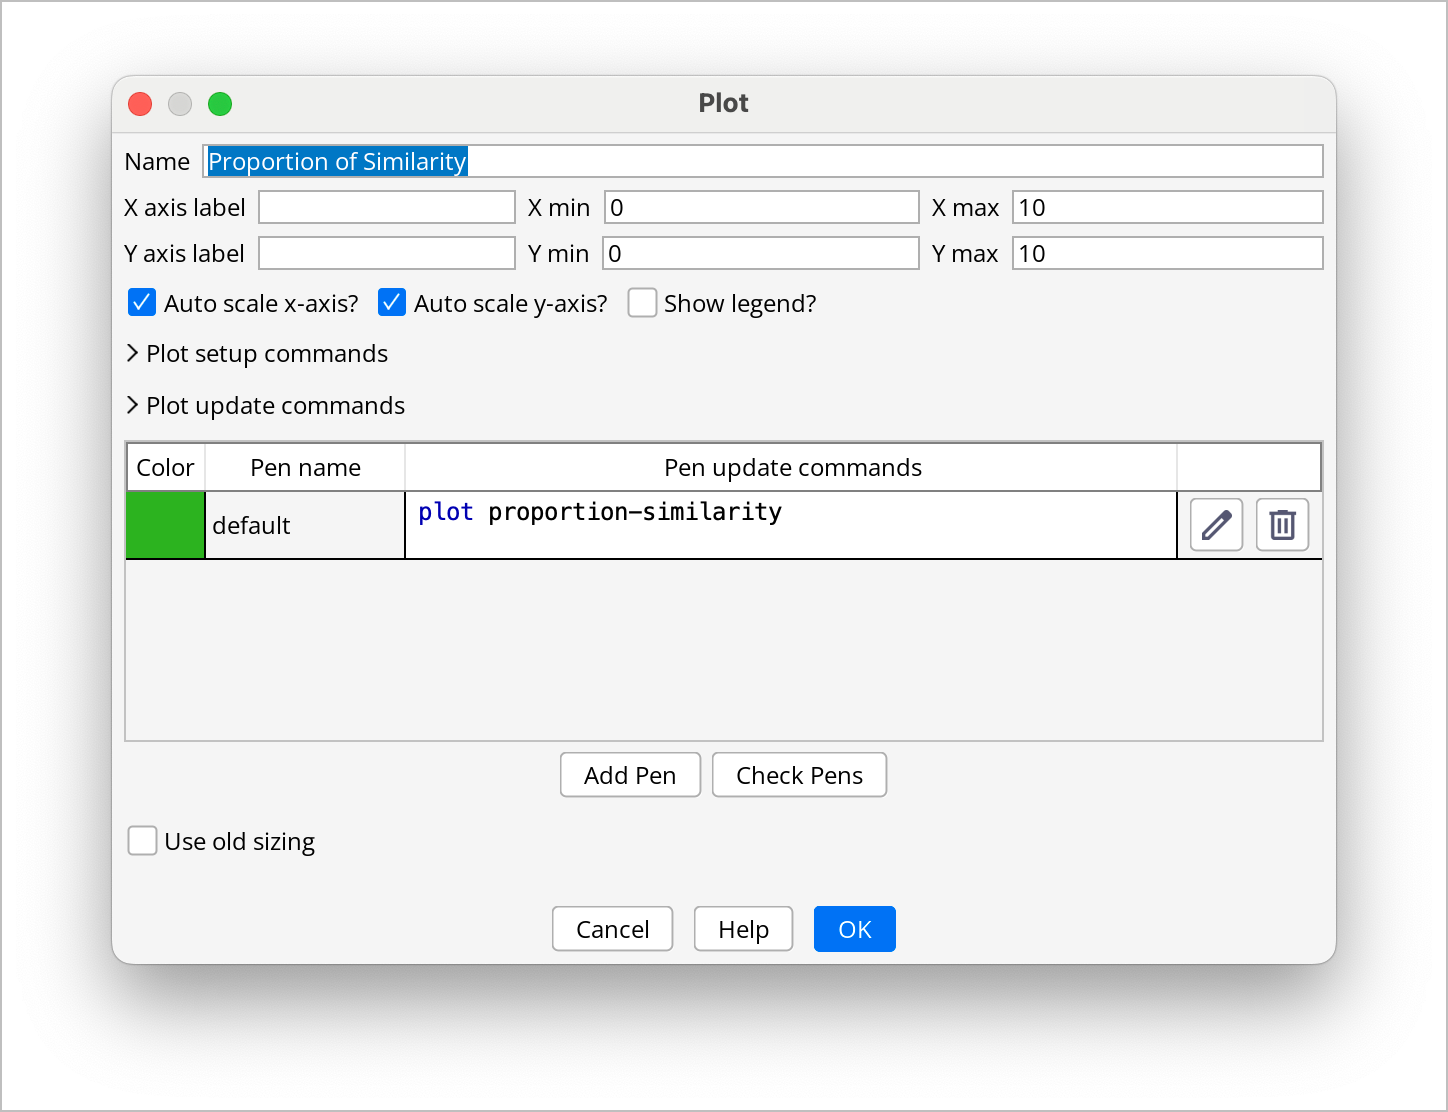Screen dimensions: 1448x1112
Task: Enable the Show legend checkbox
Action: click(x=642, y=303)
